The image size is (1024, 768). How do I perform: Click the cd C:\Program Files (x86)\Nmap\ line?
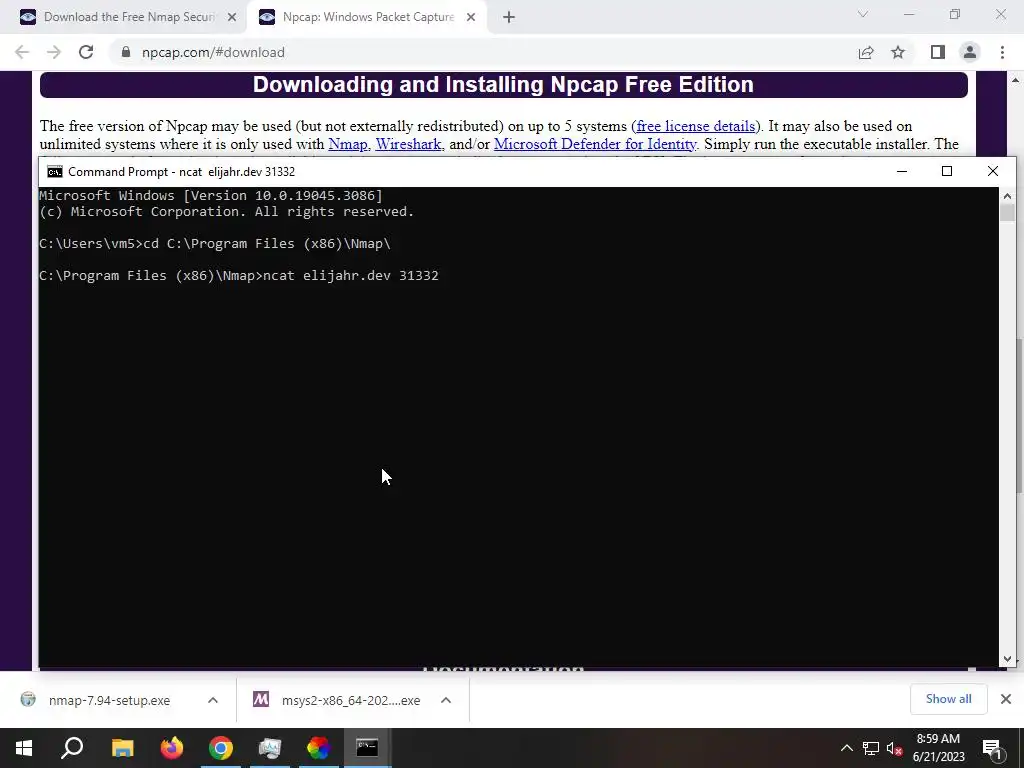[x=215, y=244]
